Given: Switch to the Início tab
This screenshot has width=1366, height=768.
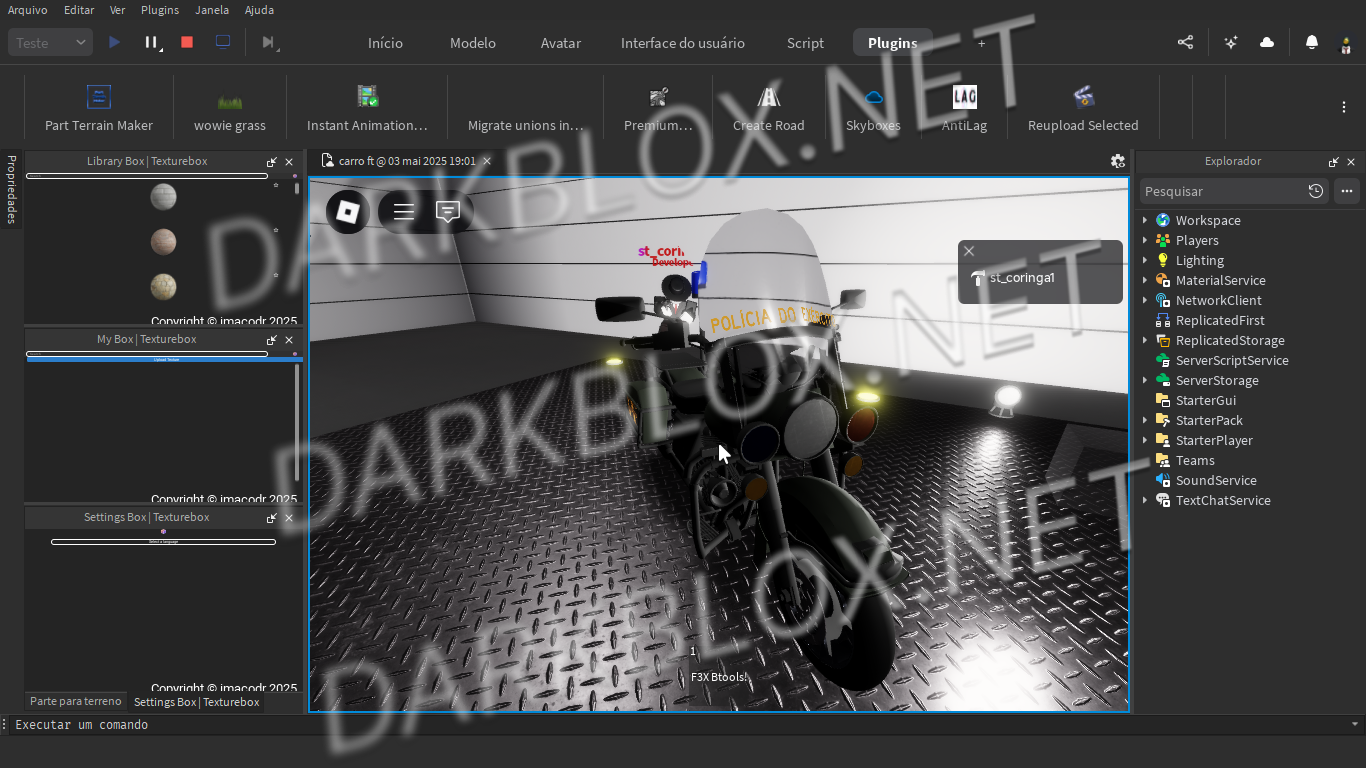Looking at the screenshot, I should (385, 43).
